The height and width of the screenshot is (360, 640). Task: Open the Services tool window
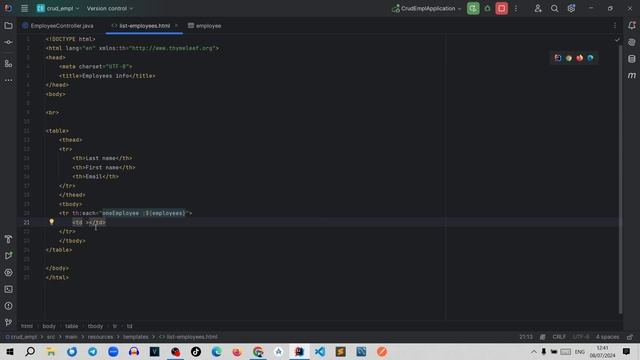tap(8, 273)
